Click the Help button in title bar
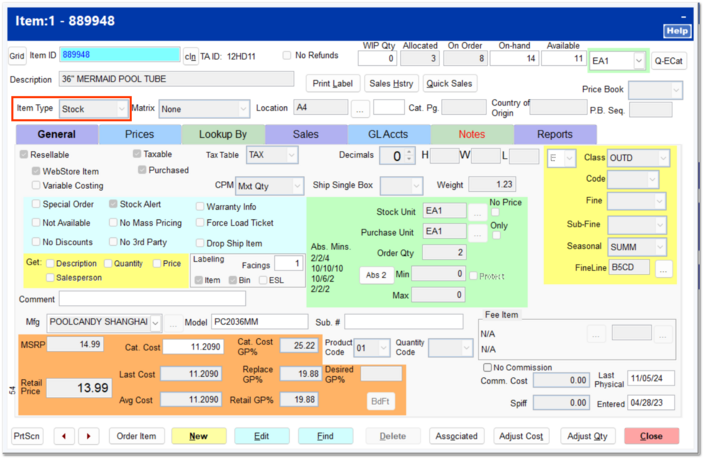The height and width of the screenshot is (459, 704). [677, 32]
